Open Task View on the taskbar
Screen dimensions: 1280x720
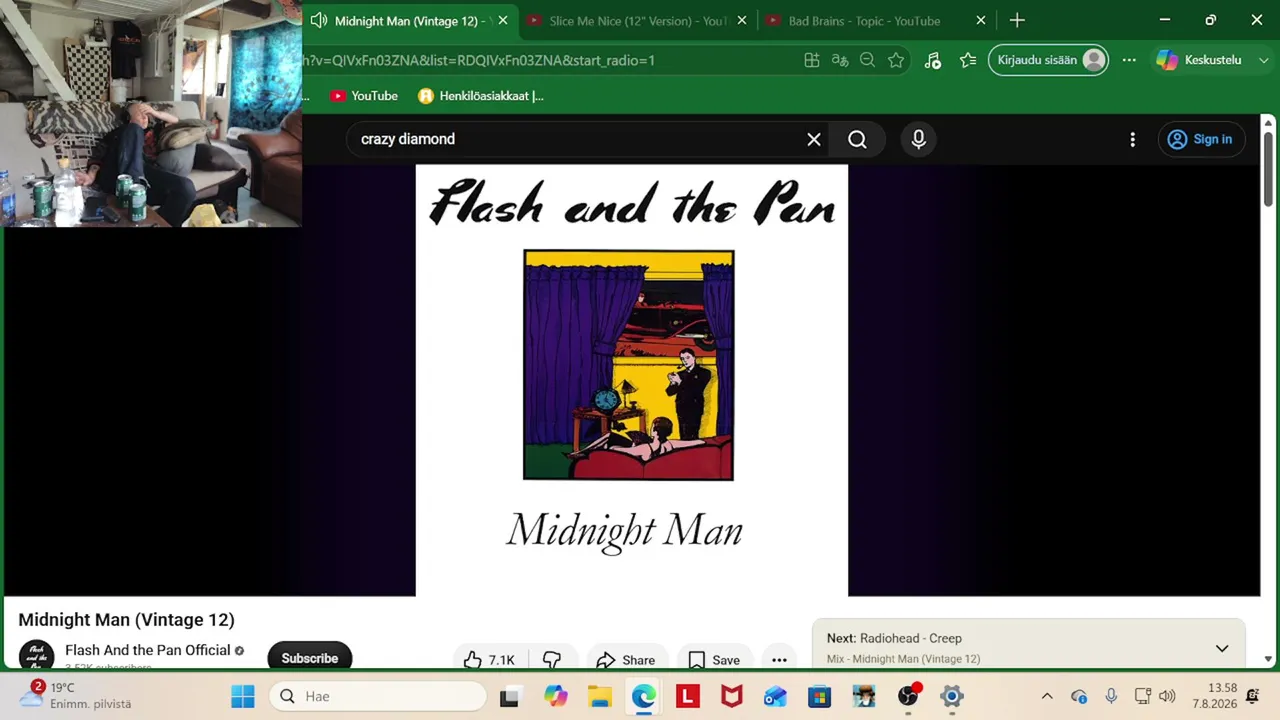(x=509, y=696)
